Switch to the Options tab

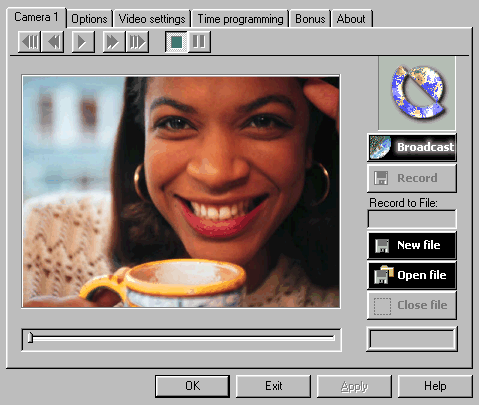click(89, 19)
